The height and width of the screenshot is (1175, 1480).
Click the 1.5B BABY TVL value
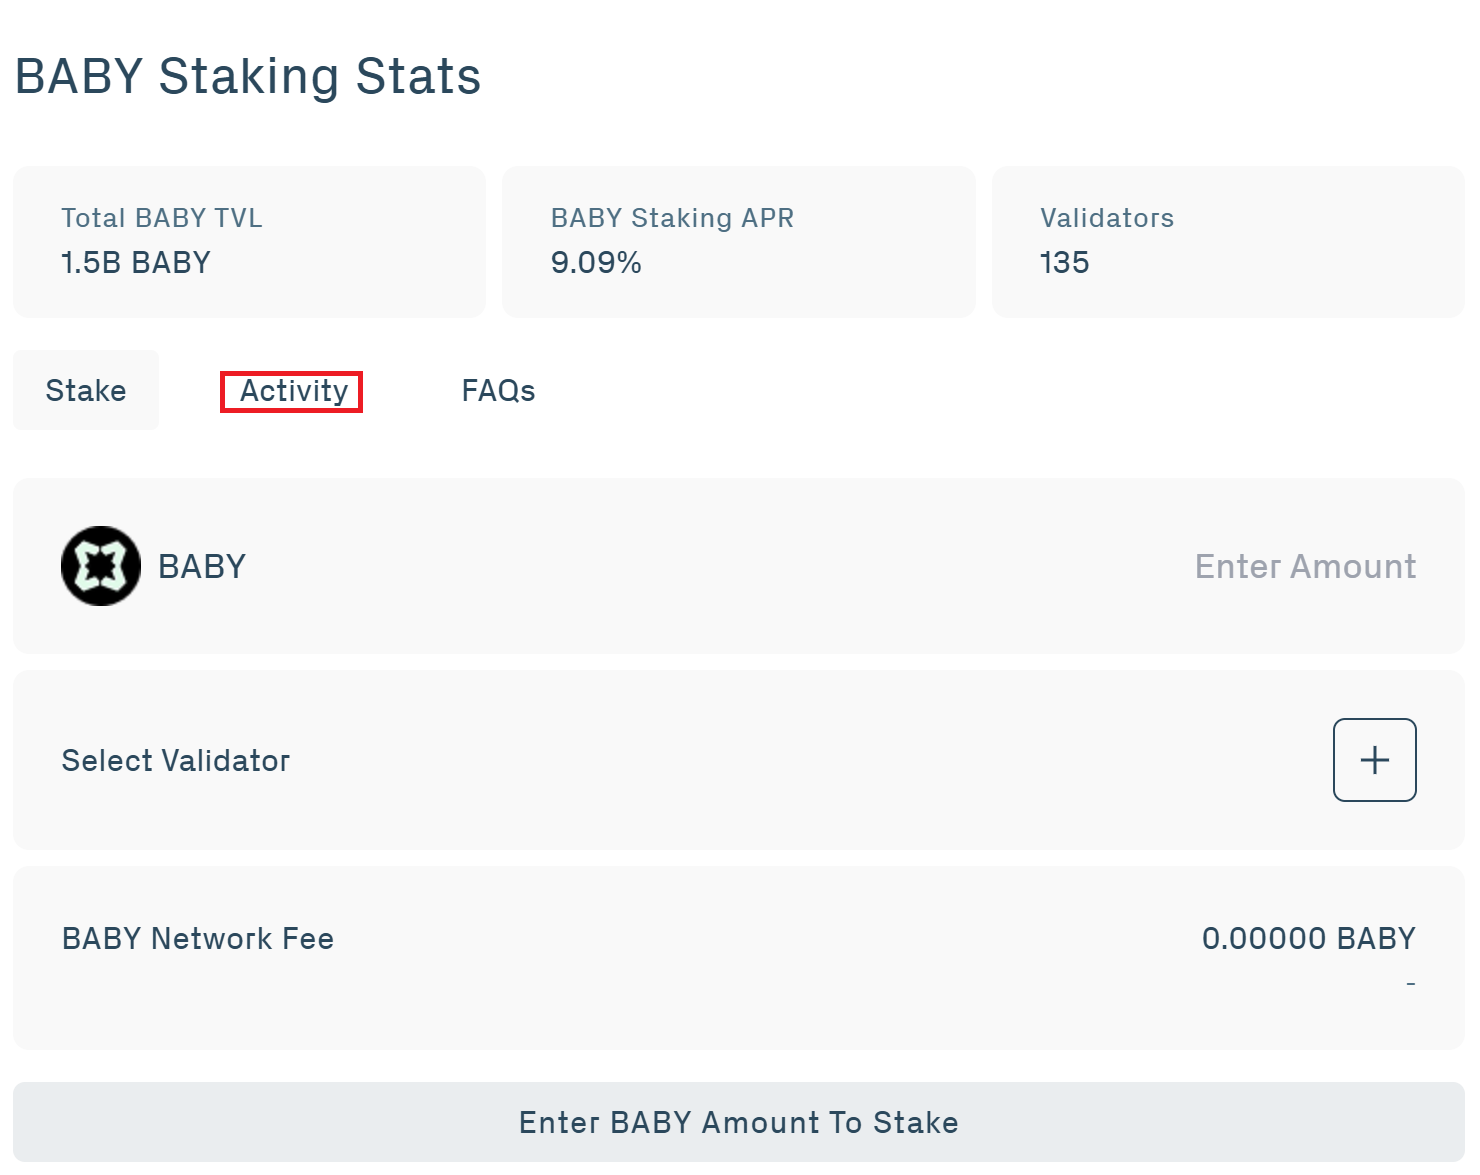pyautogui.click(x=135, y=262)
